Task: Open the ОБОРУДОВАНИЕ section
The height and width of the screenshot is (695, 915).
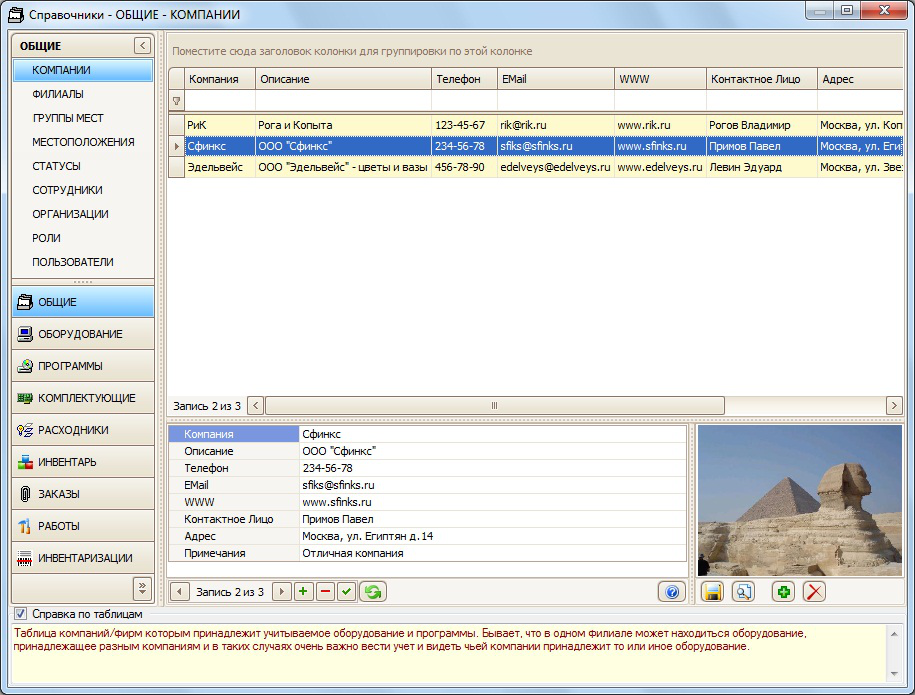Action: [82, 334]
